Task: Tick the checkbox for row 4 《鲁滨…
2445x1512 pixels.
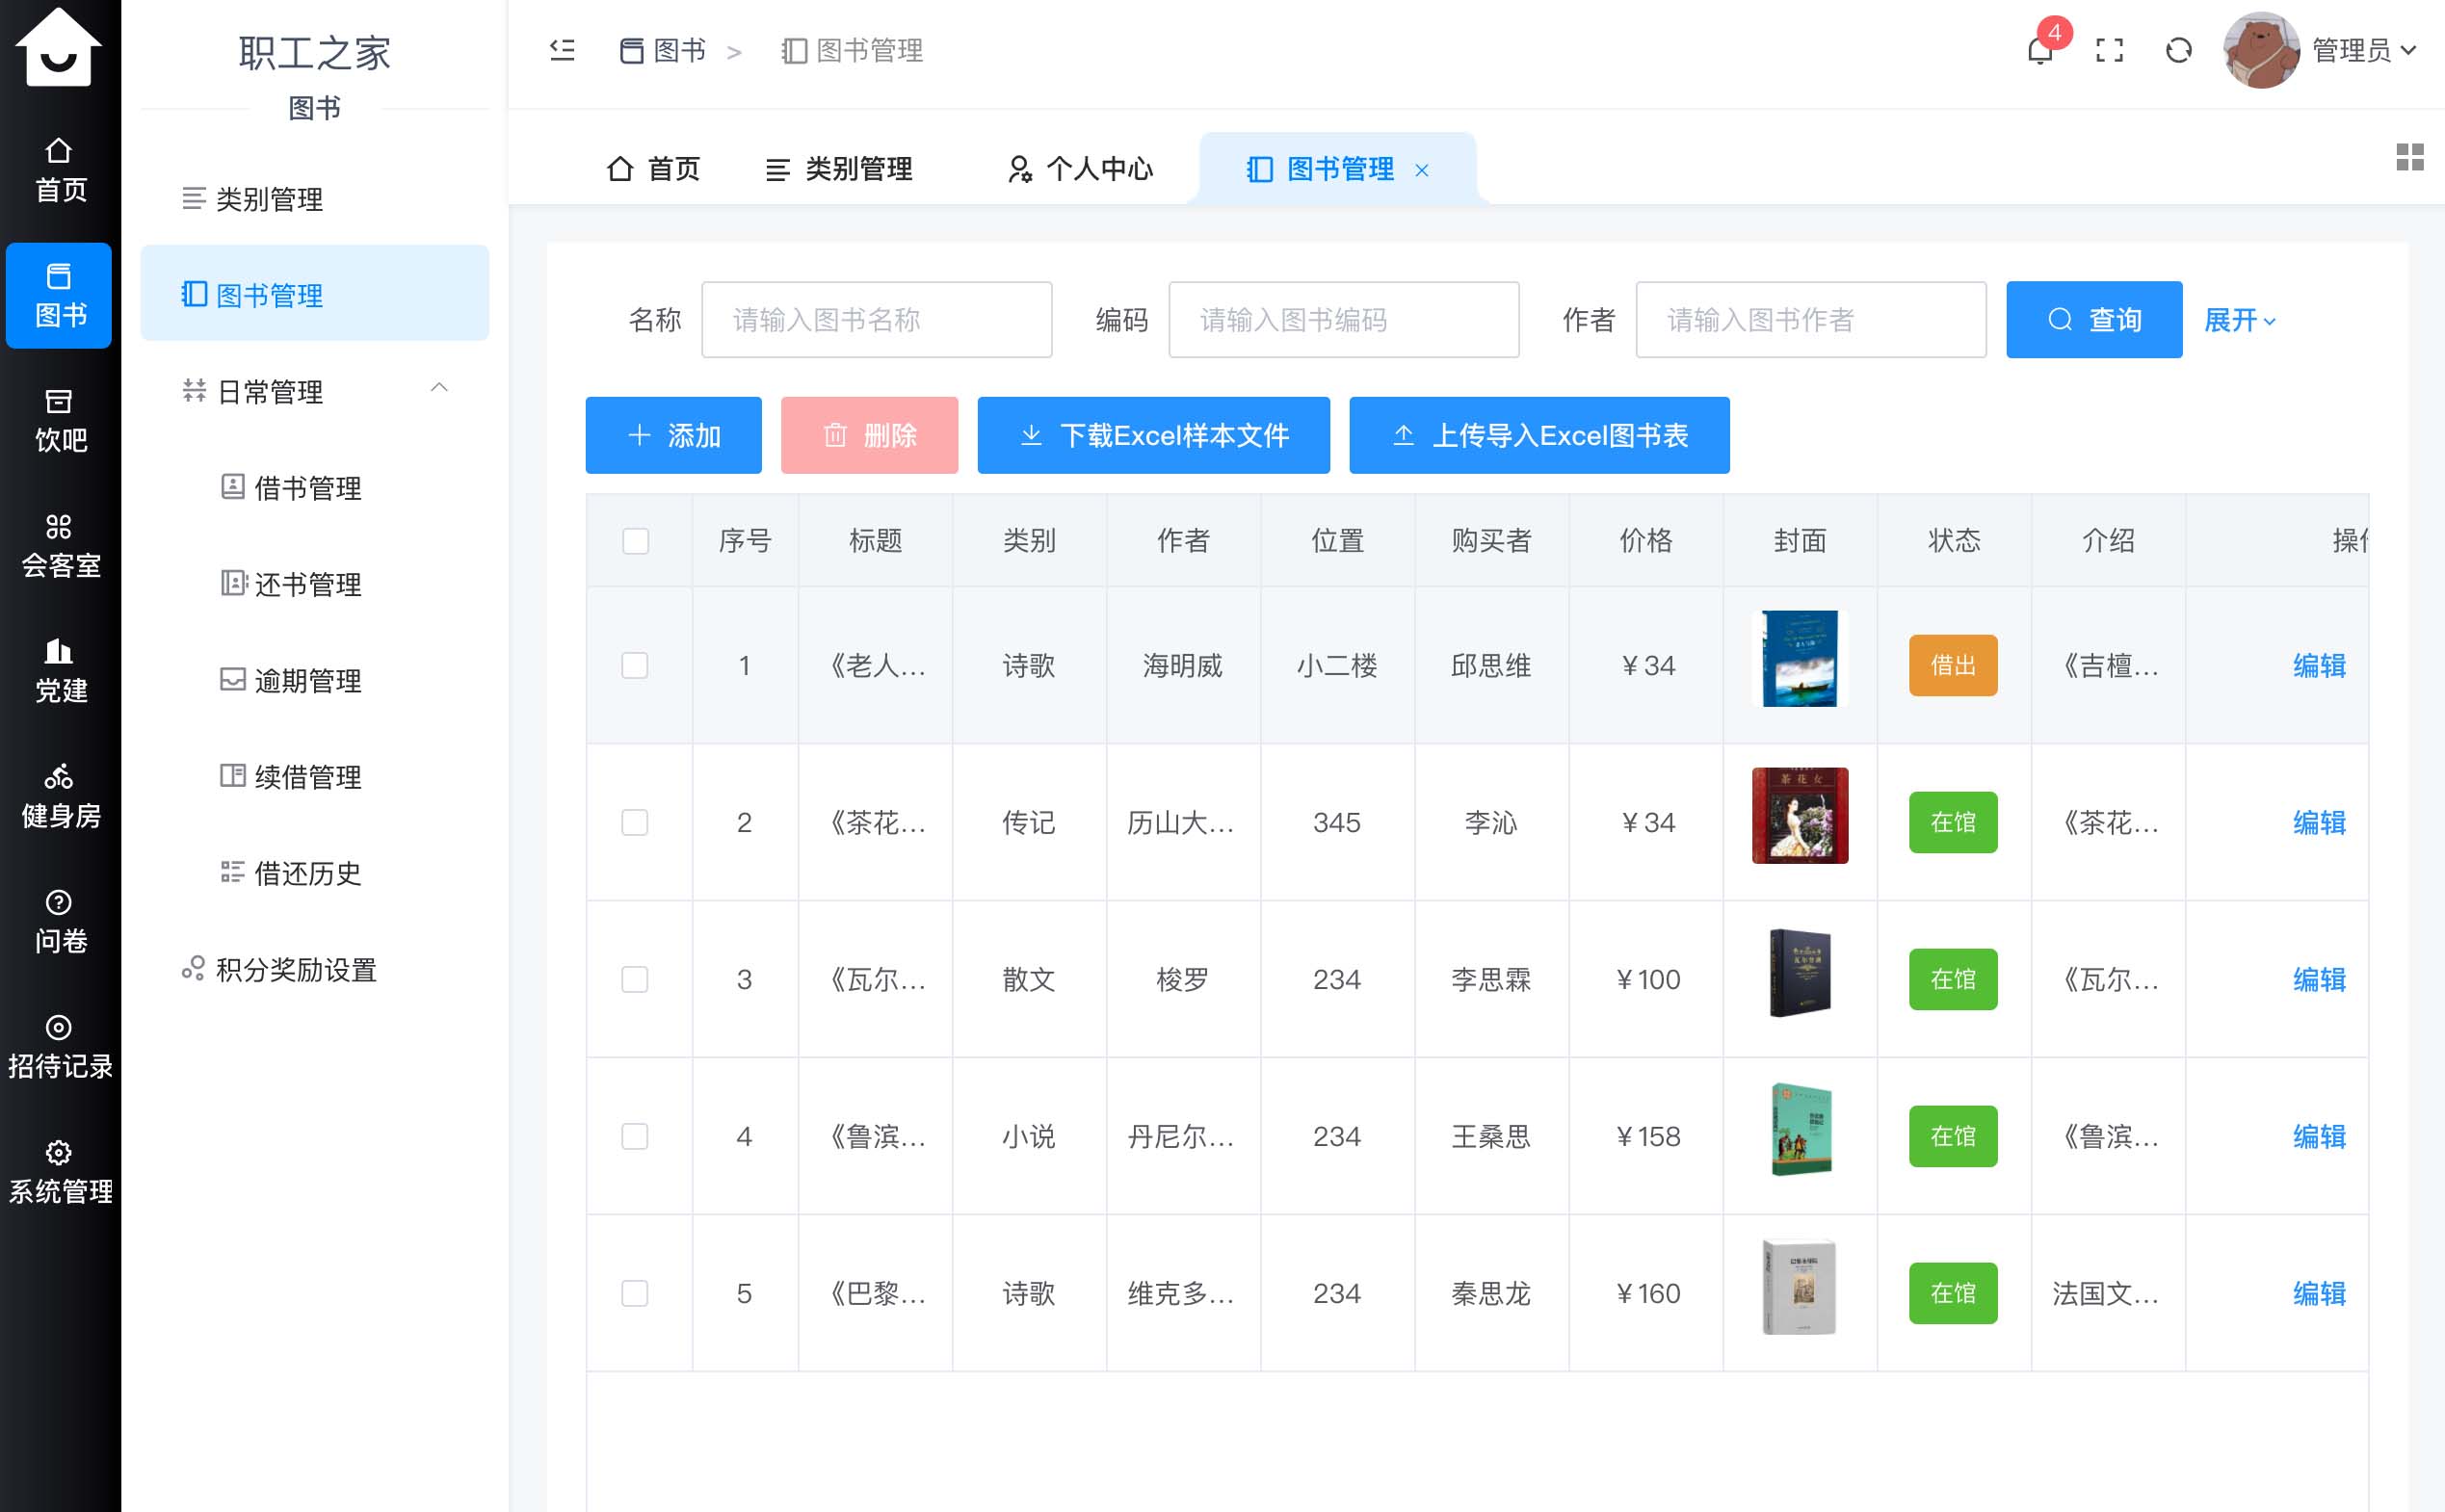Action: click(x=635, y=1137)
